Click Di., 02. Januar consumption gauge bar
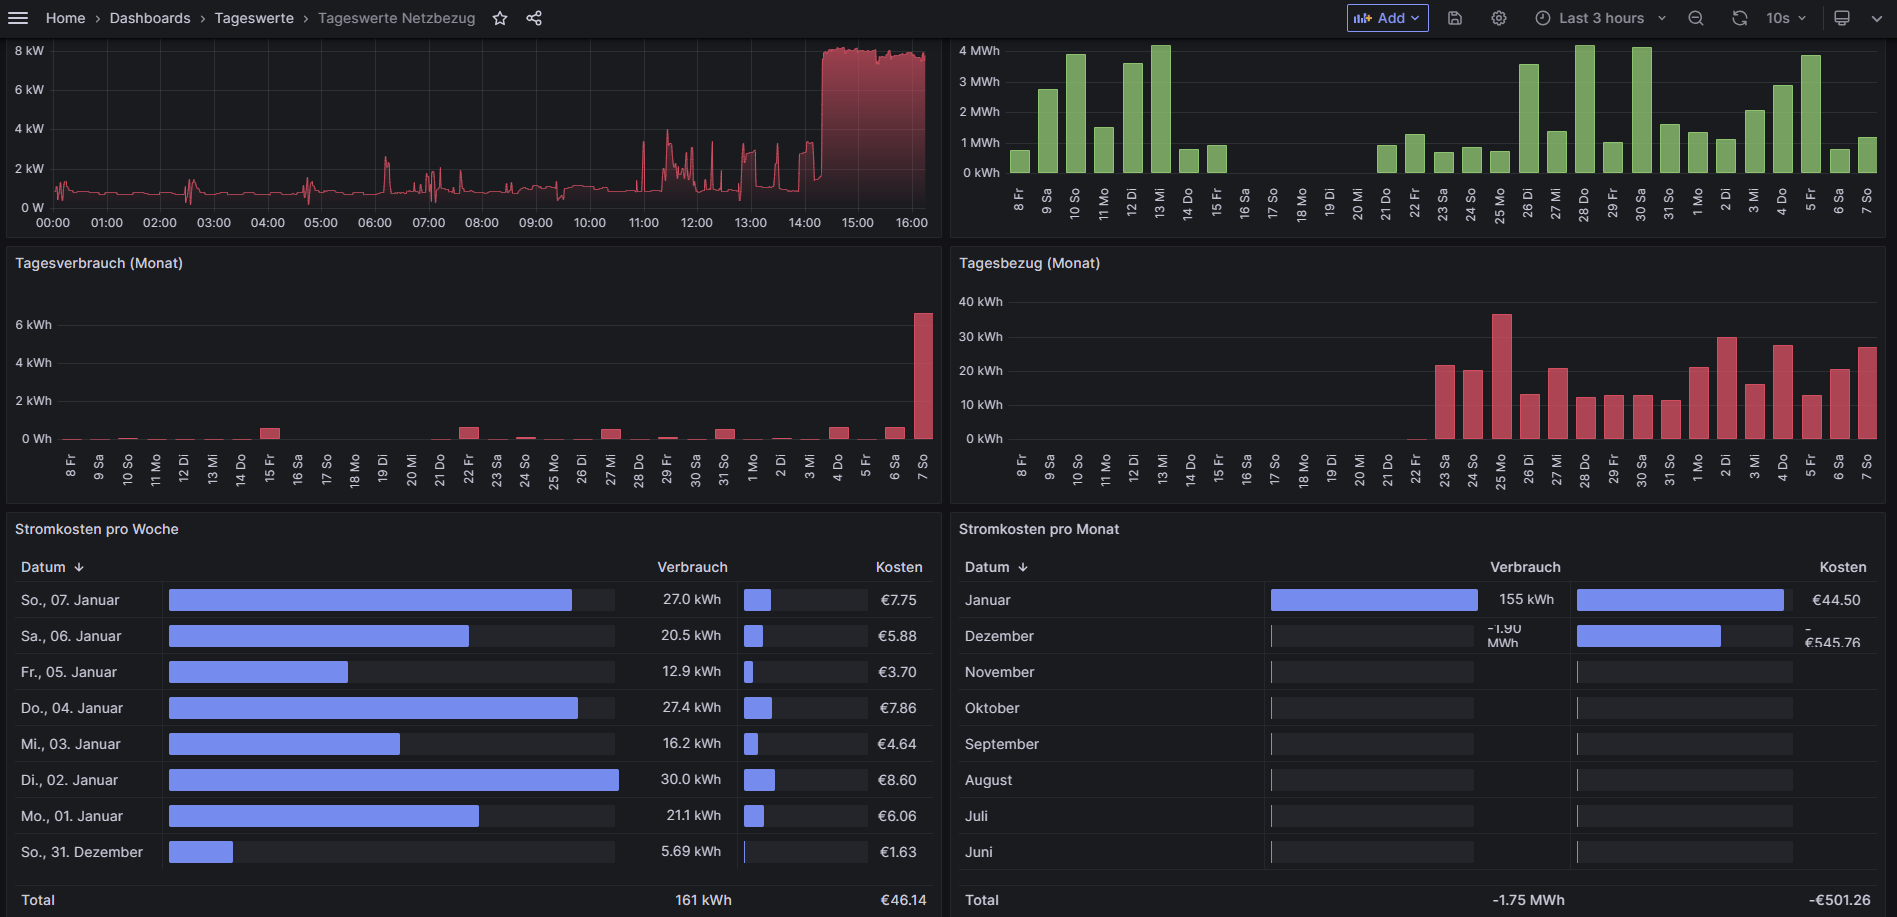The image size is (1897, 917). pyautogui.click(x=394, y=780)
